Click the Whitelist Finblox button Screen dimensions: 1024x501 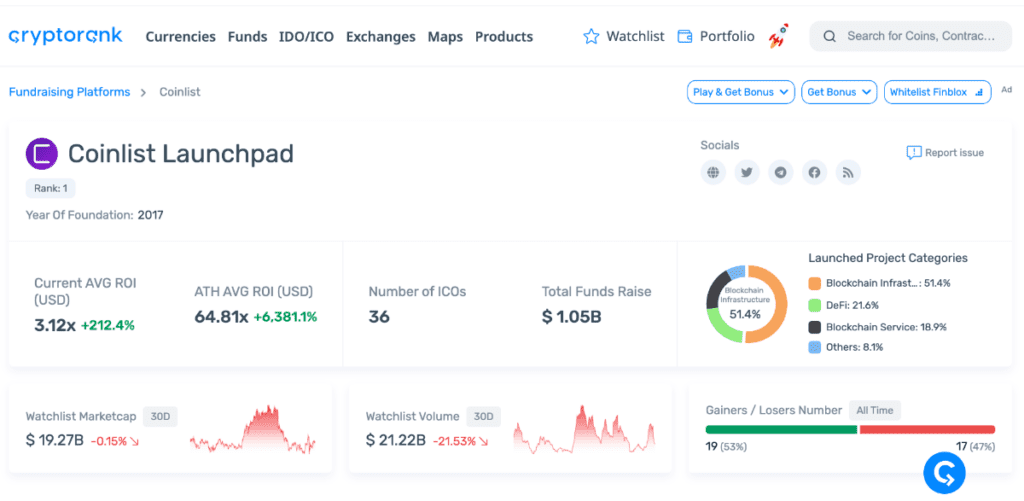[x=937, y=92]
